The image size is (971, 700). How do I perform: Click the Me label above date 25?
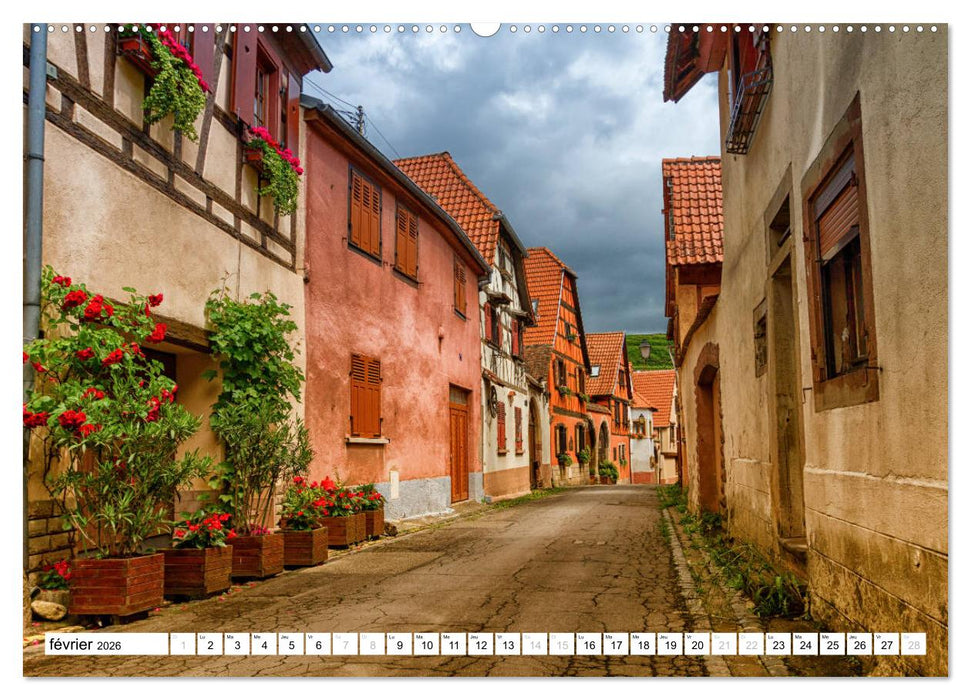[826, 637]
